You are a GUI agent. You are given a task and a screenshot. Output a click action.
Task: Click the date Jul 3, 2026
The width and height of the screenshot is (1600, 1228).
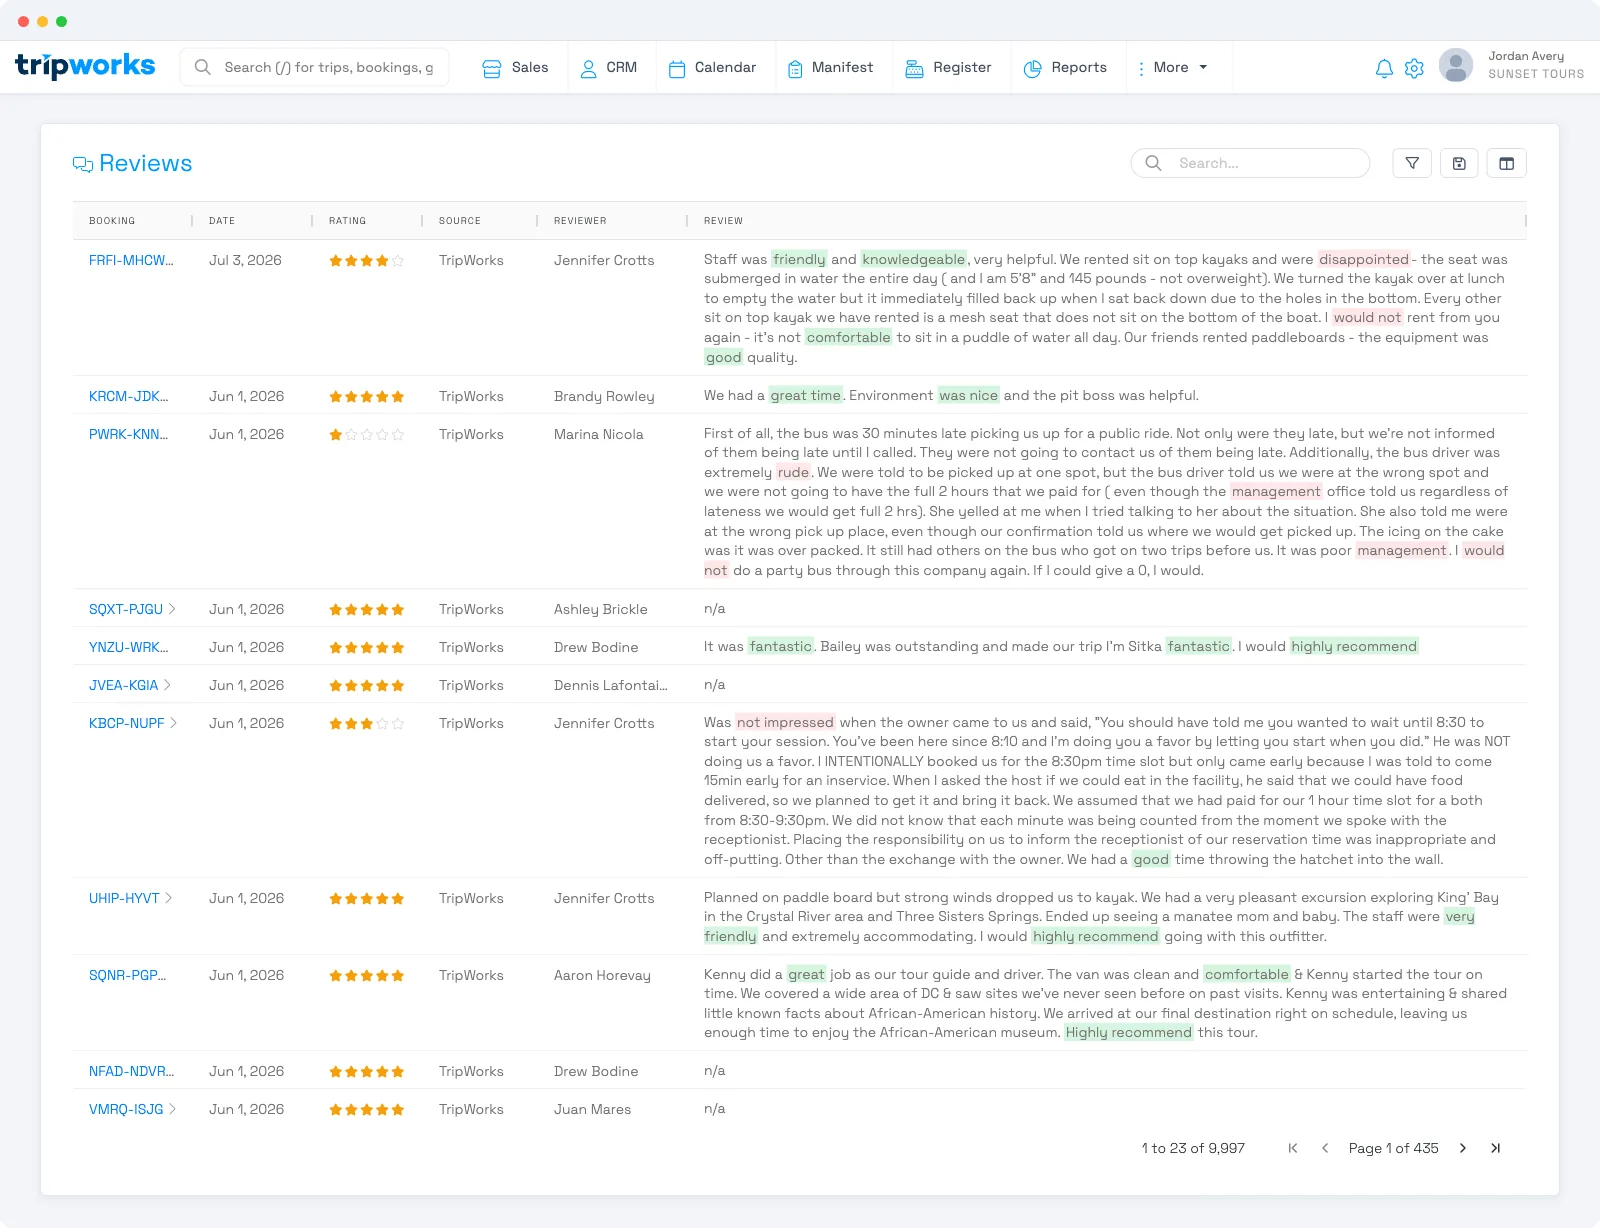tap(245, 260)
